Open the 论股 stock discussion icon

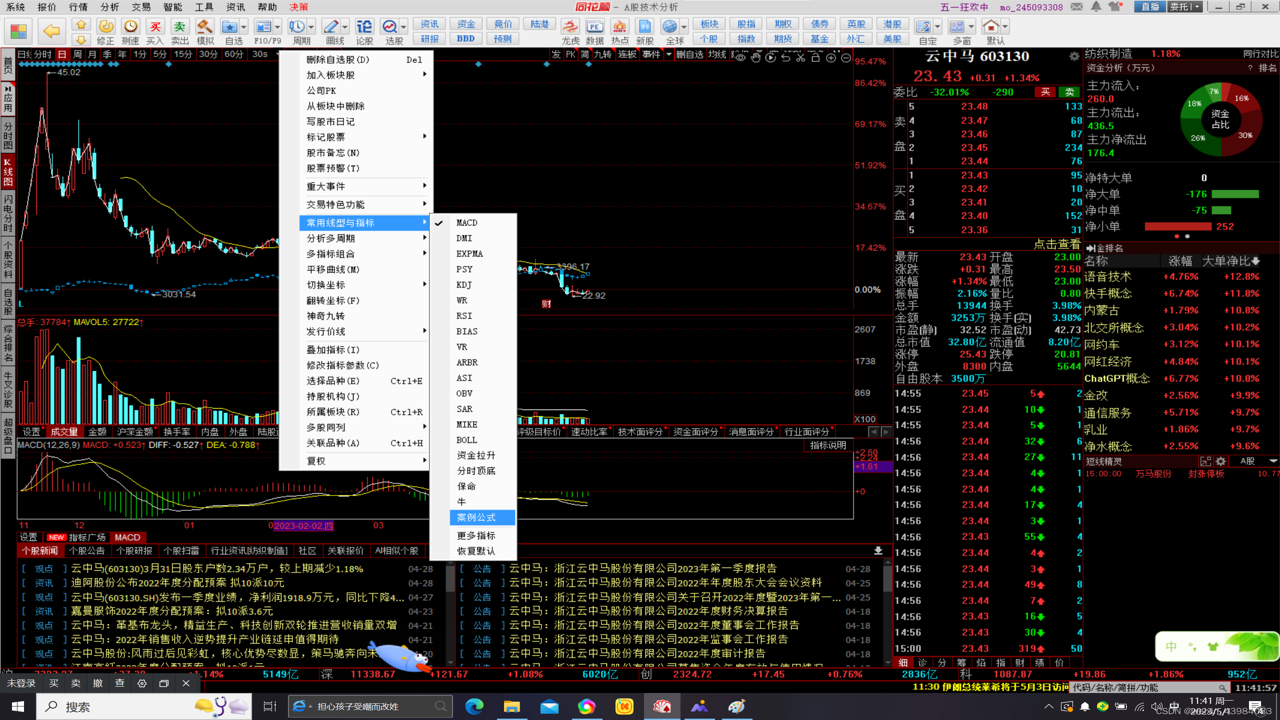click(x=364, y=31)
